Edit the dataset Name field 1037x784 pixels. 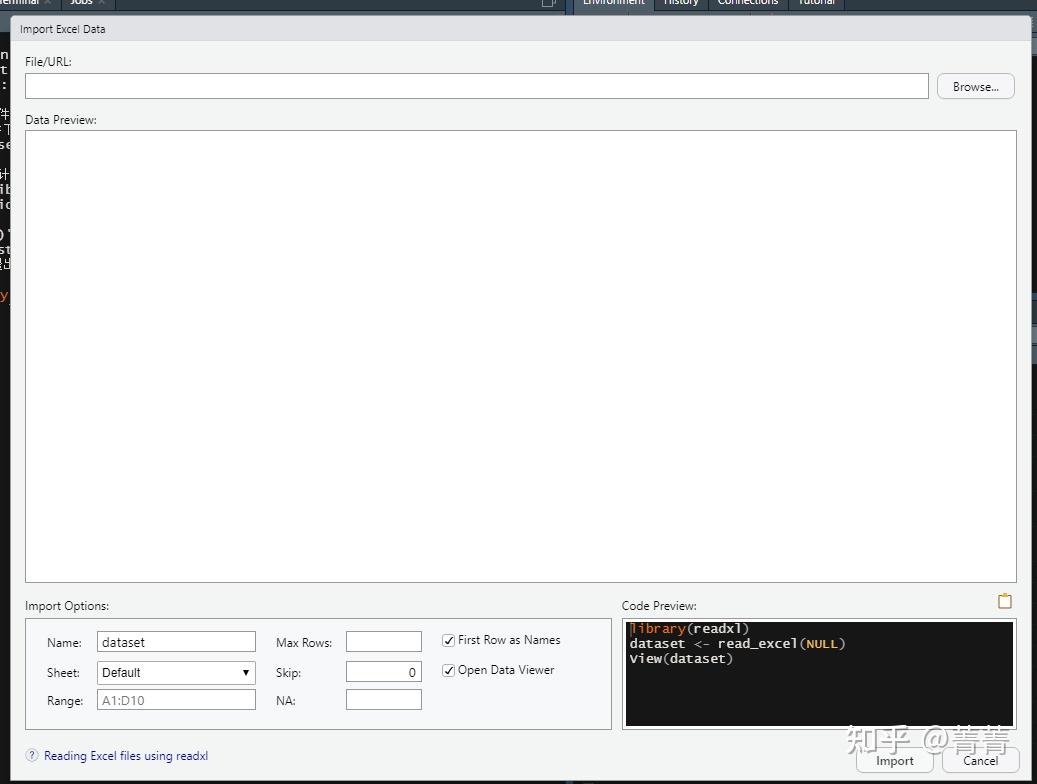[x=176, y=641]
